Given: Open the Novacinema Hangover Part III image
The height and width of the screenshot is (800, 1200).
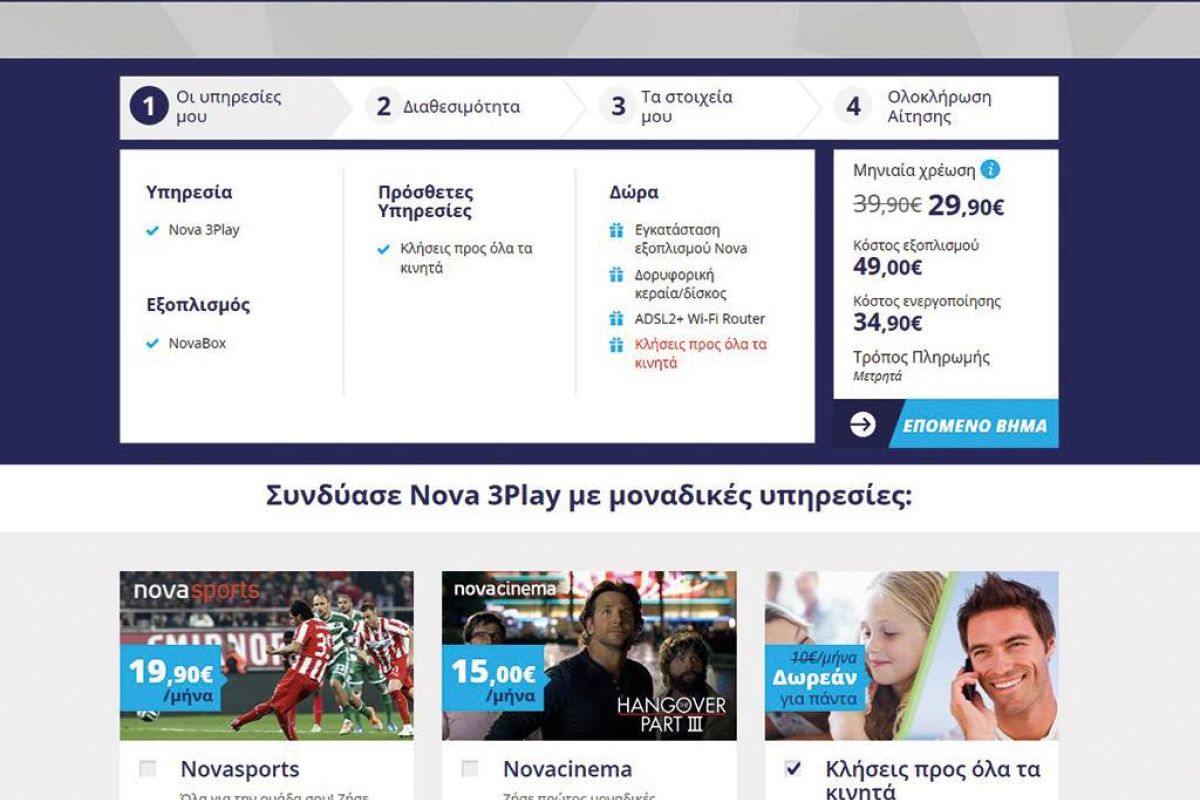Looking at the screenshot, I should (589, 655).
